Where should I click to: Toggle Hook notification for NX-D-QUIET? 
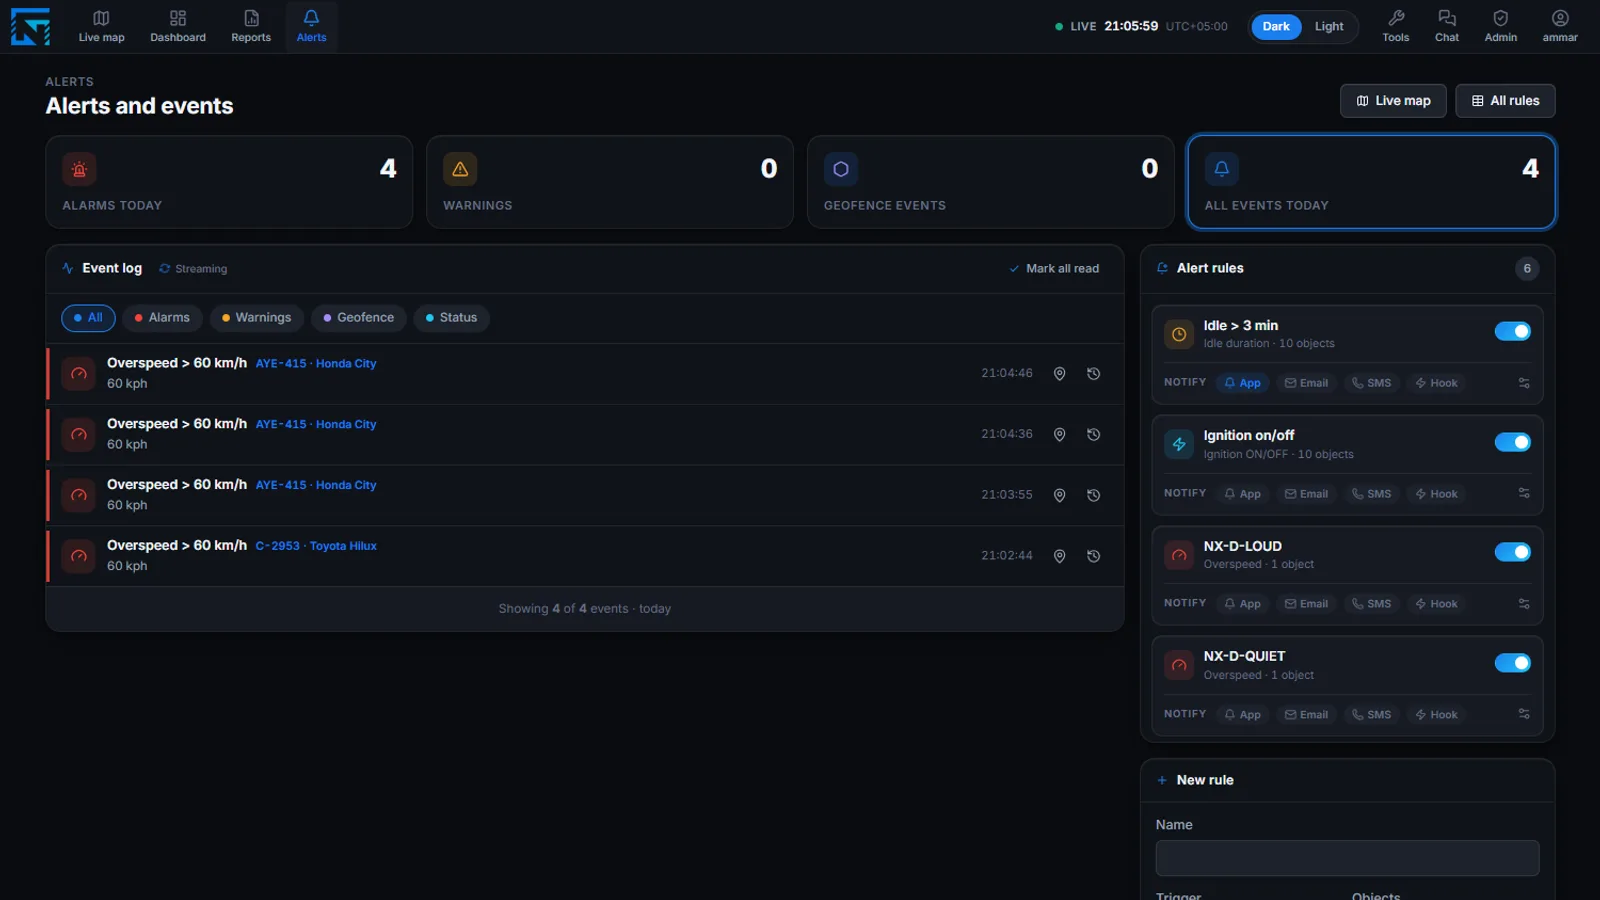pyautogui.click(x=1436, y=715)
